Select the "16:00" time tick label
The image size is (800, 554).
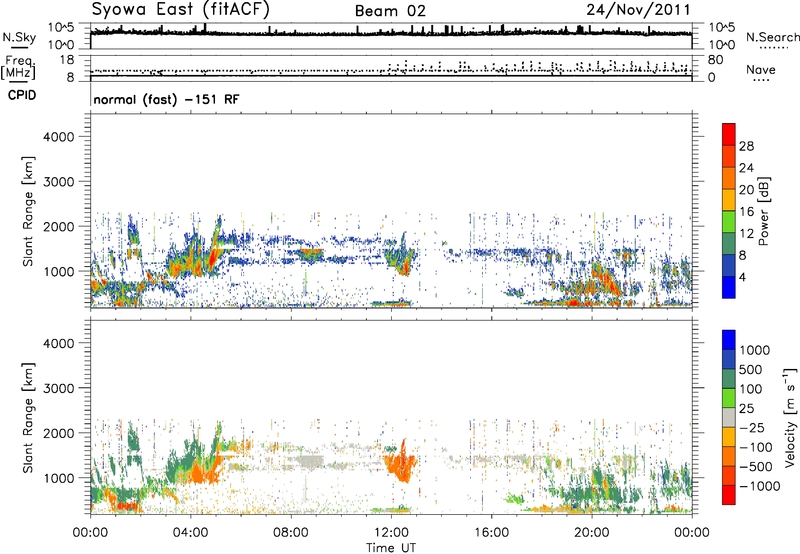tap(491, 533)
